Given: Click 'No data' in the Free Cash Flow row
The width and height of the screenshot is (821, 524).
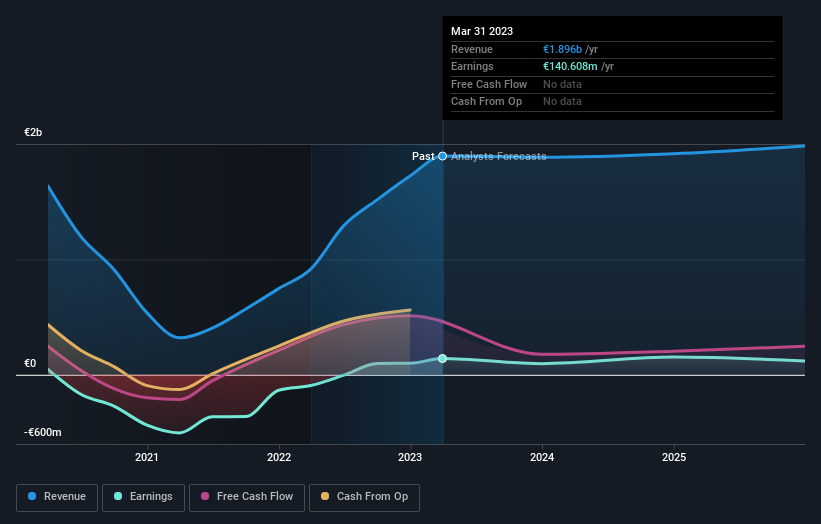Looking at the screenshot, I should pyautogui.click(x=562, y=84).
